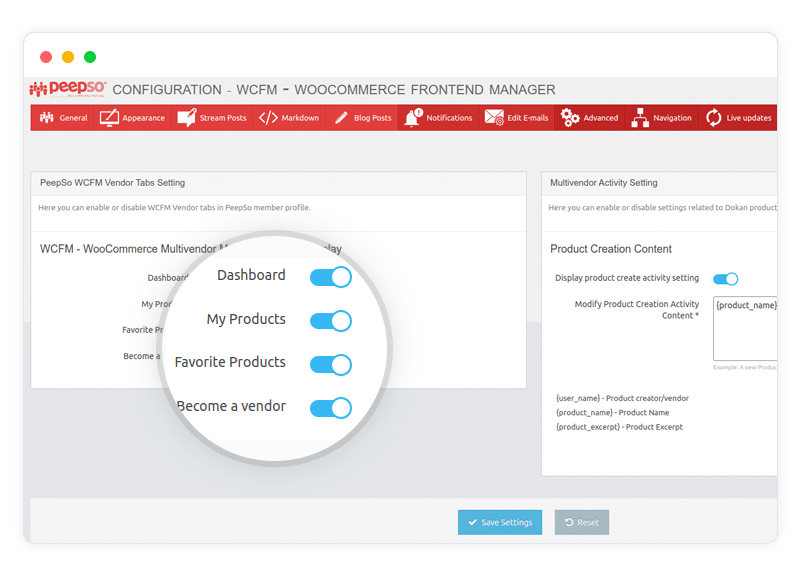This screenshot has height=574, width=800.
Task: Click the undo arrow icon on Reset
Action: tap(569, 522)
